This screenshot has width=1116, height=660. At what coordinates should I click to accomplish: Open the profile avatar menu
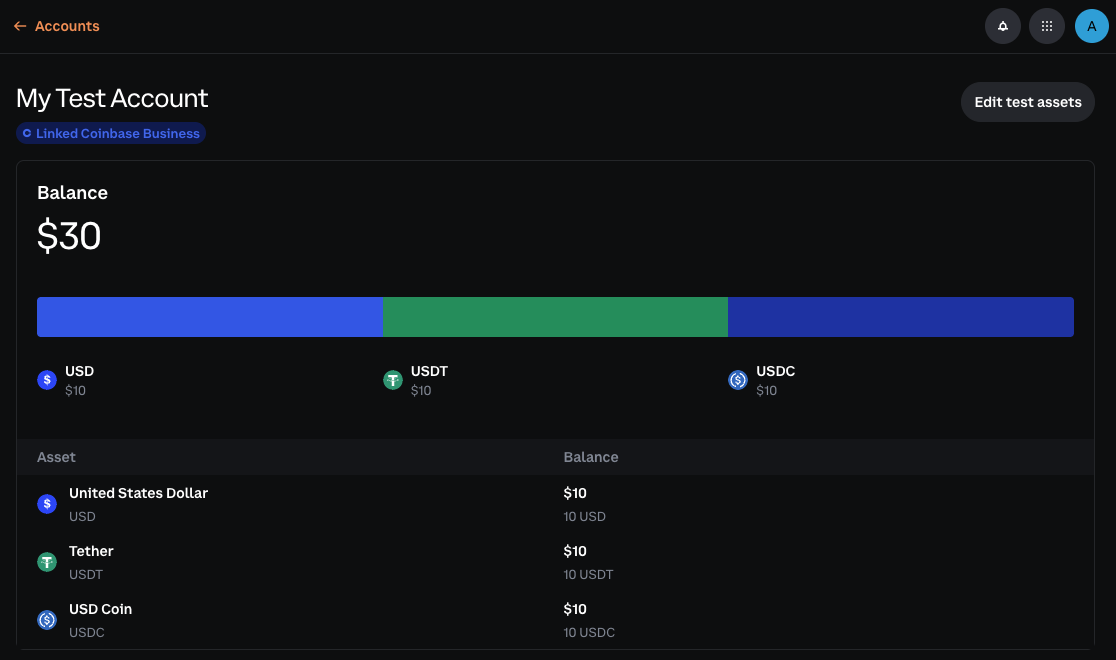[1092, 26]
